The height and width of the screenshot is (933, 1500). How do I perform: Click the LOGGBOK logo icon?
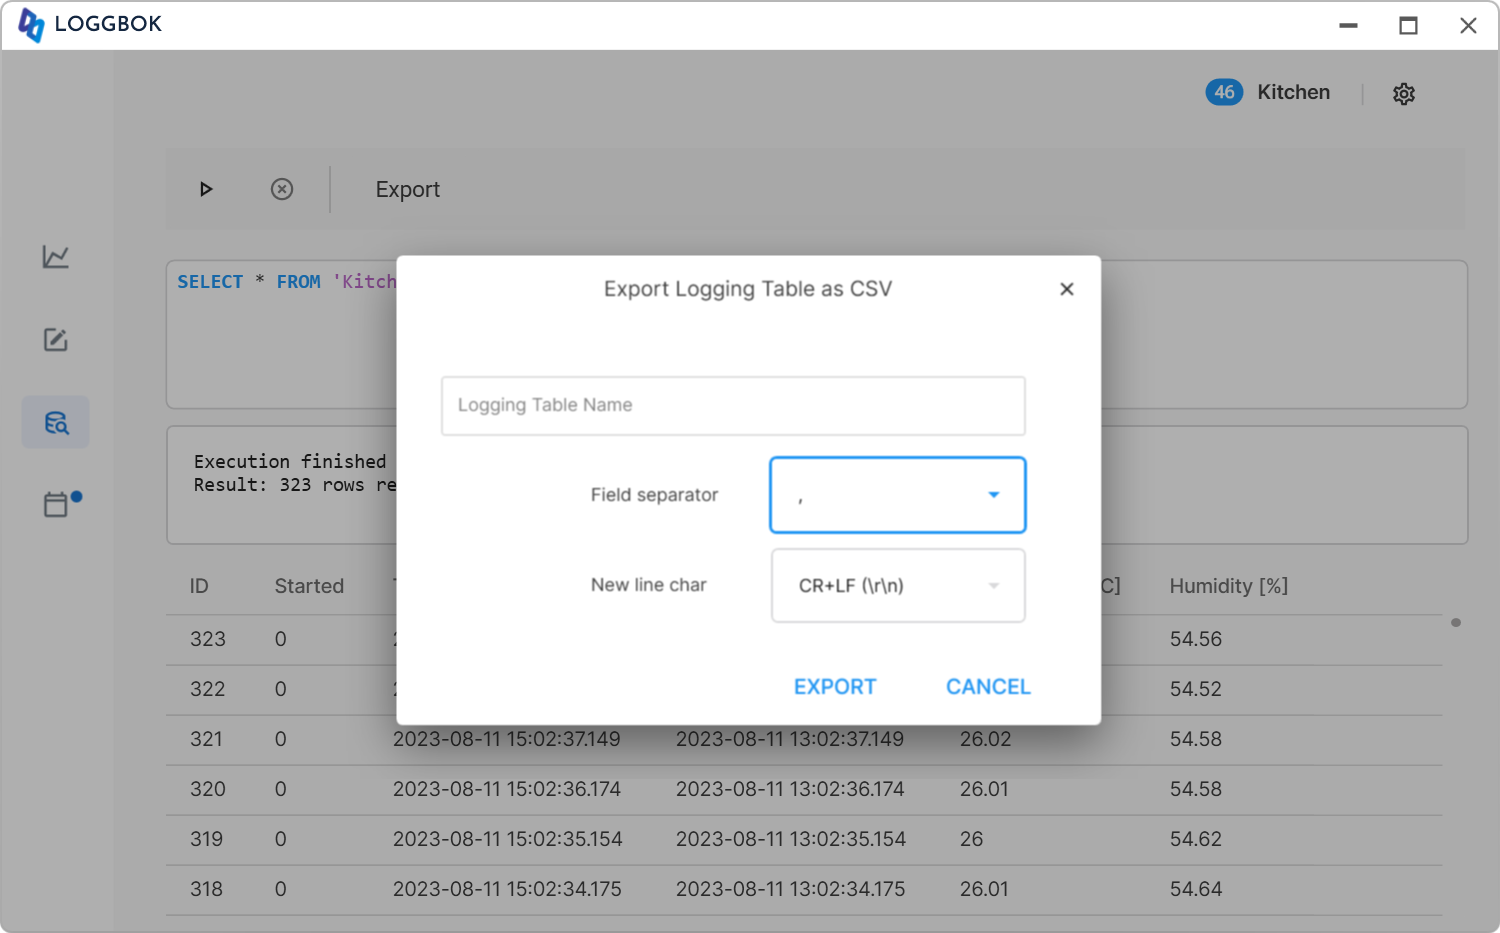point(31,25)
